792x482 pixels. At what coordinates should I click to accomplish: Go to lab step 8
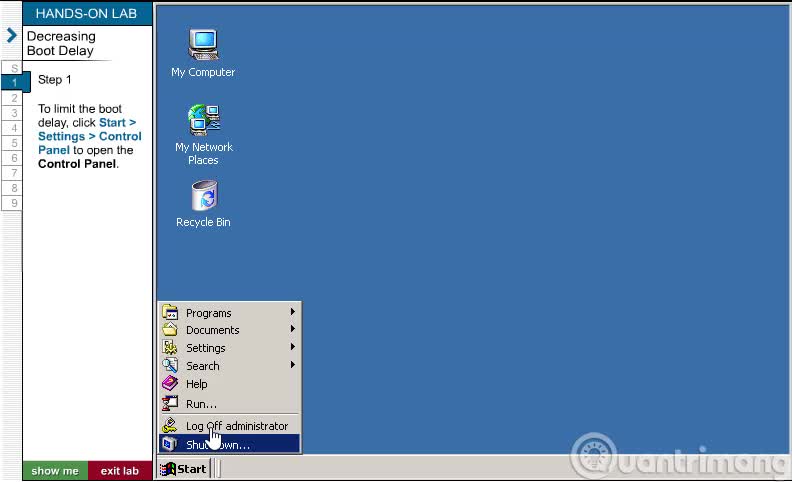coord(14,188)
